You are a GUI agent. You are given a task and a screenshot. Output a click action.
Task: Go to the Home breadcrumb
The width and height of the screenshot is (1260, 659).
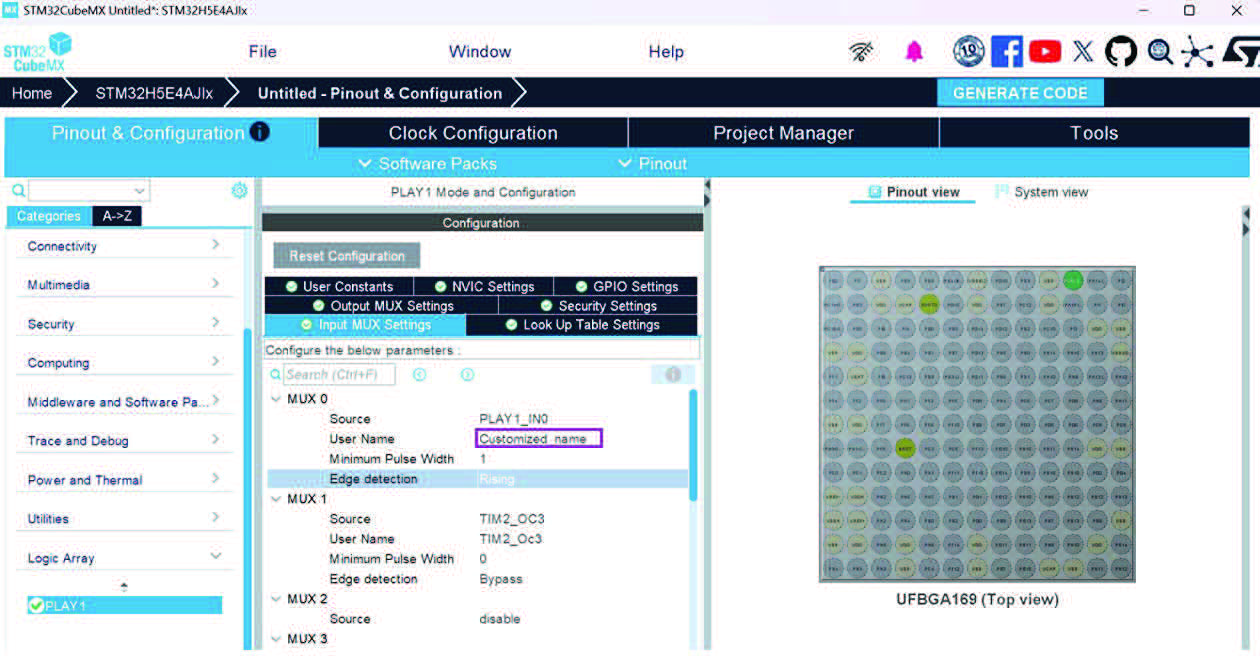point(32,93)
